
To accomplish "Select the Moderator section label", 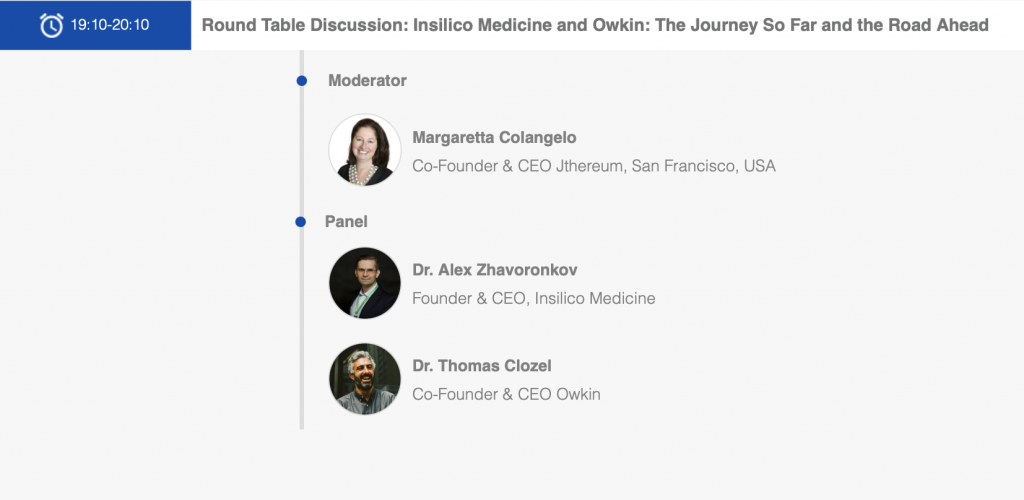I will point(367,81).
